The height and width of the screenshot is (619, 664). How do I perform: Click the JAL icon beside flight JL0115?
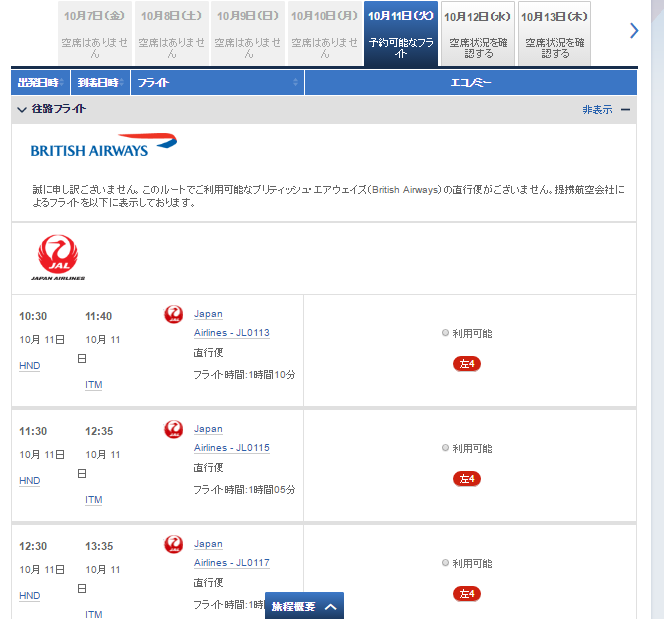[x=174, y=430]
